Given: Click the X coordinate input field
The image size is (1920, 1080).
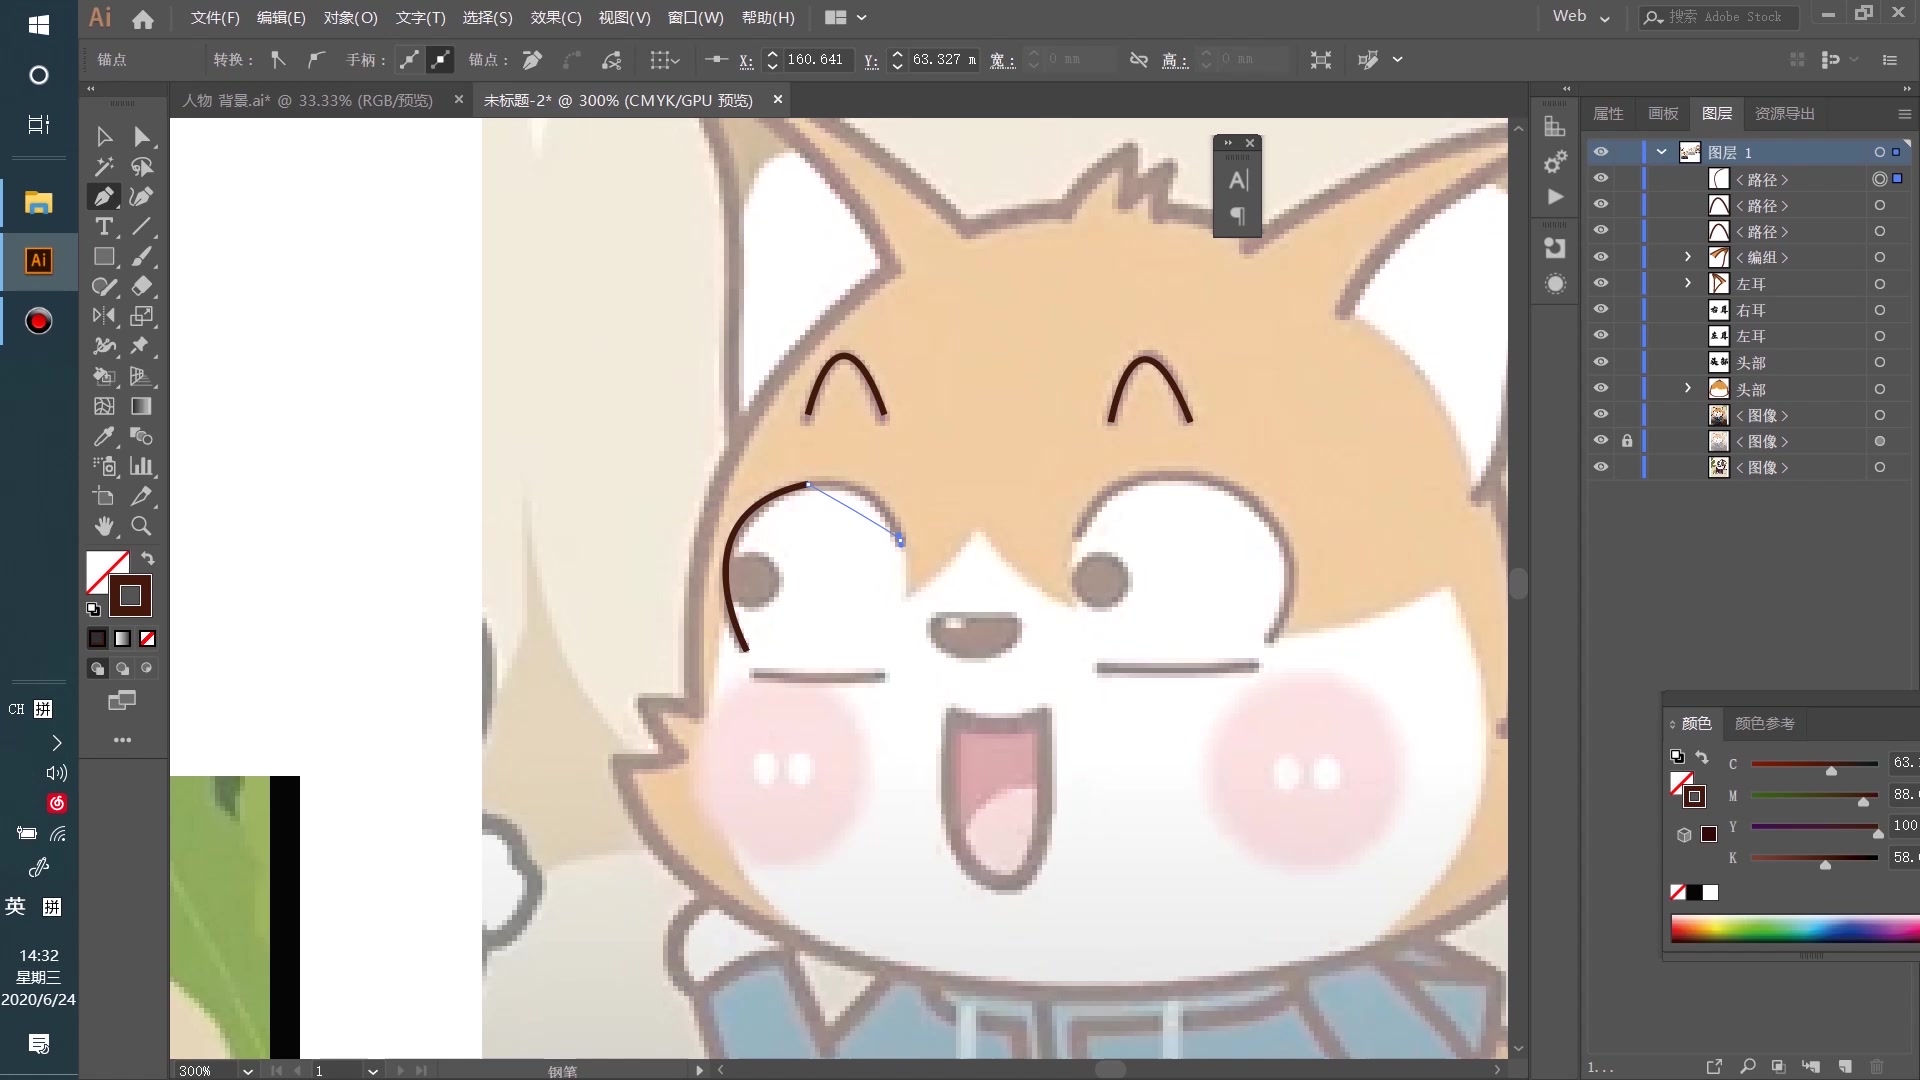Looking at the screenshot, I should (816, 60).
